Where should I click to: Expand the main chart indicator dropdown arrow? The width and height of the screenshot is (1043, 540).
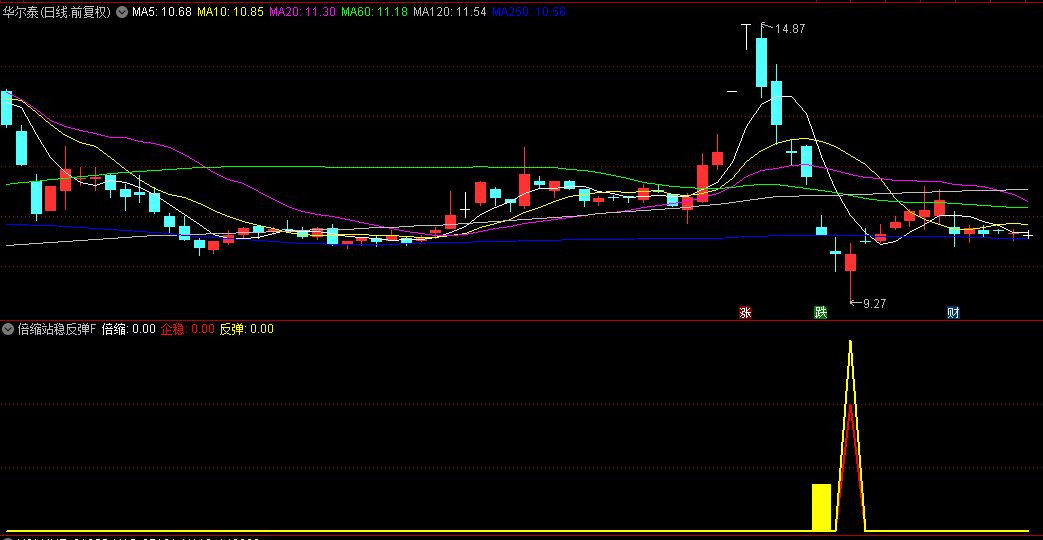pos(122,11)
